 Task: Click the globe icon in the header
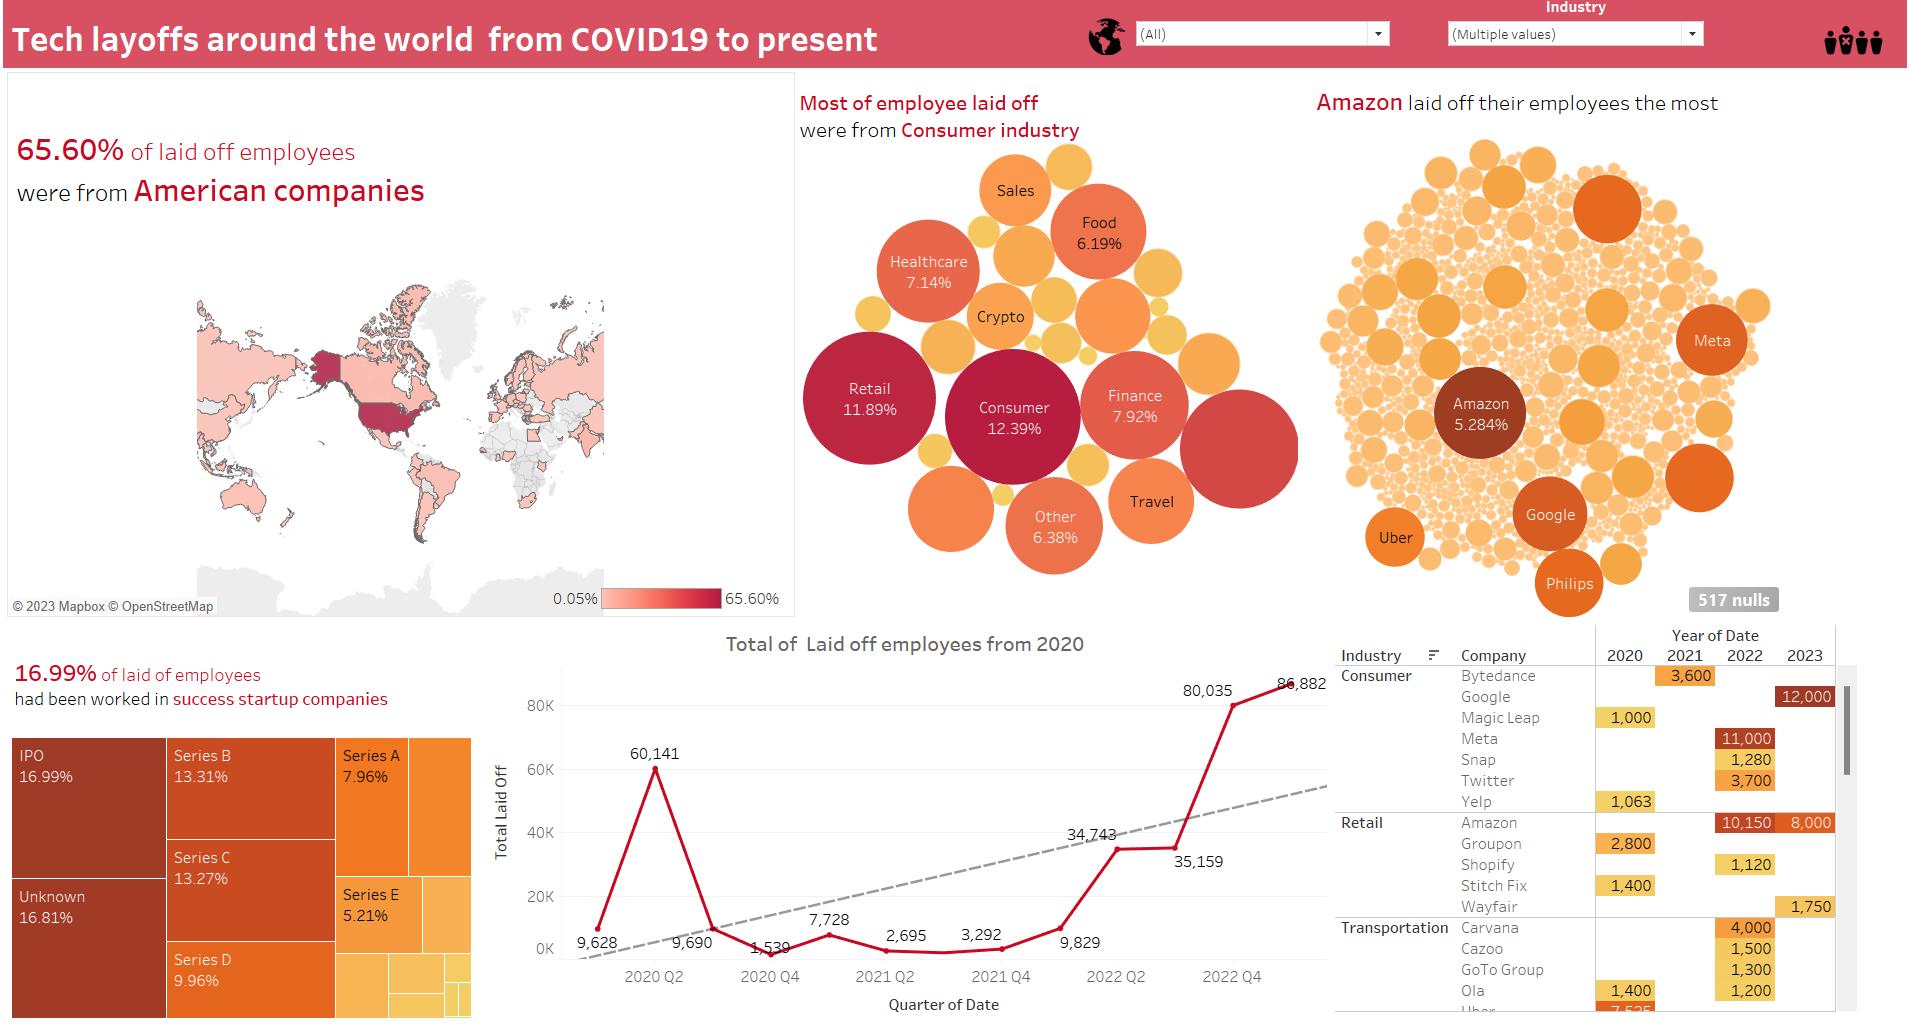(x=1106, y=36)
